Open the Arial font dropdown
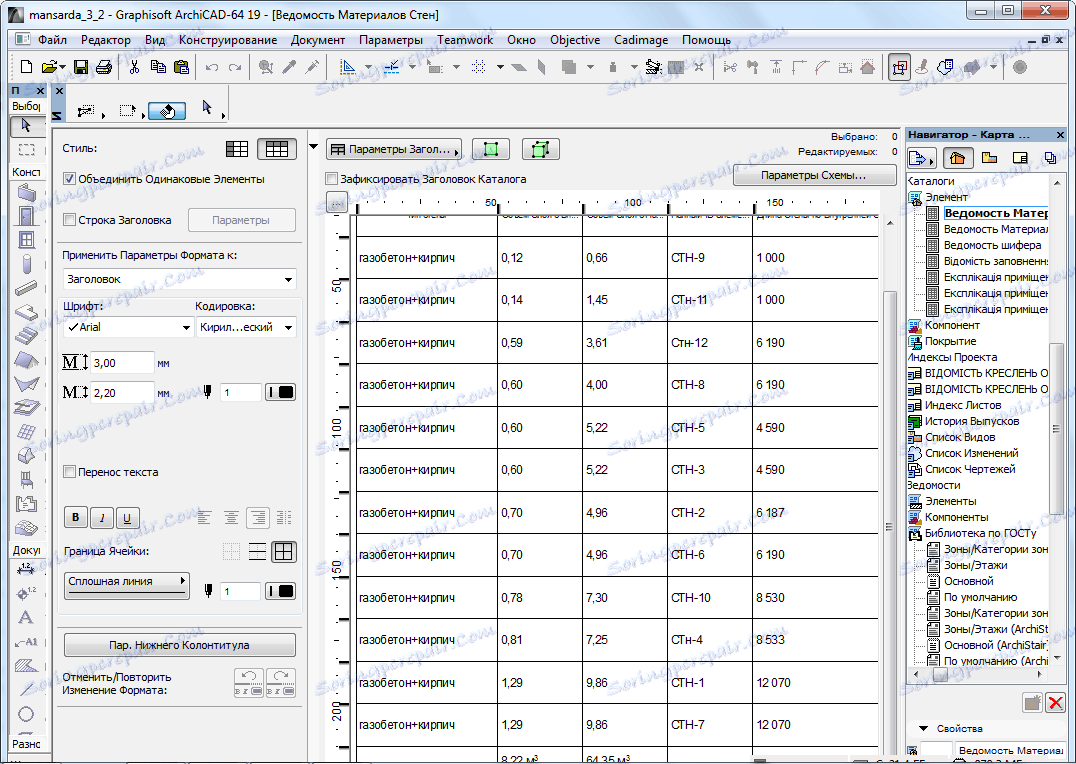 pos(128,327)
